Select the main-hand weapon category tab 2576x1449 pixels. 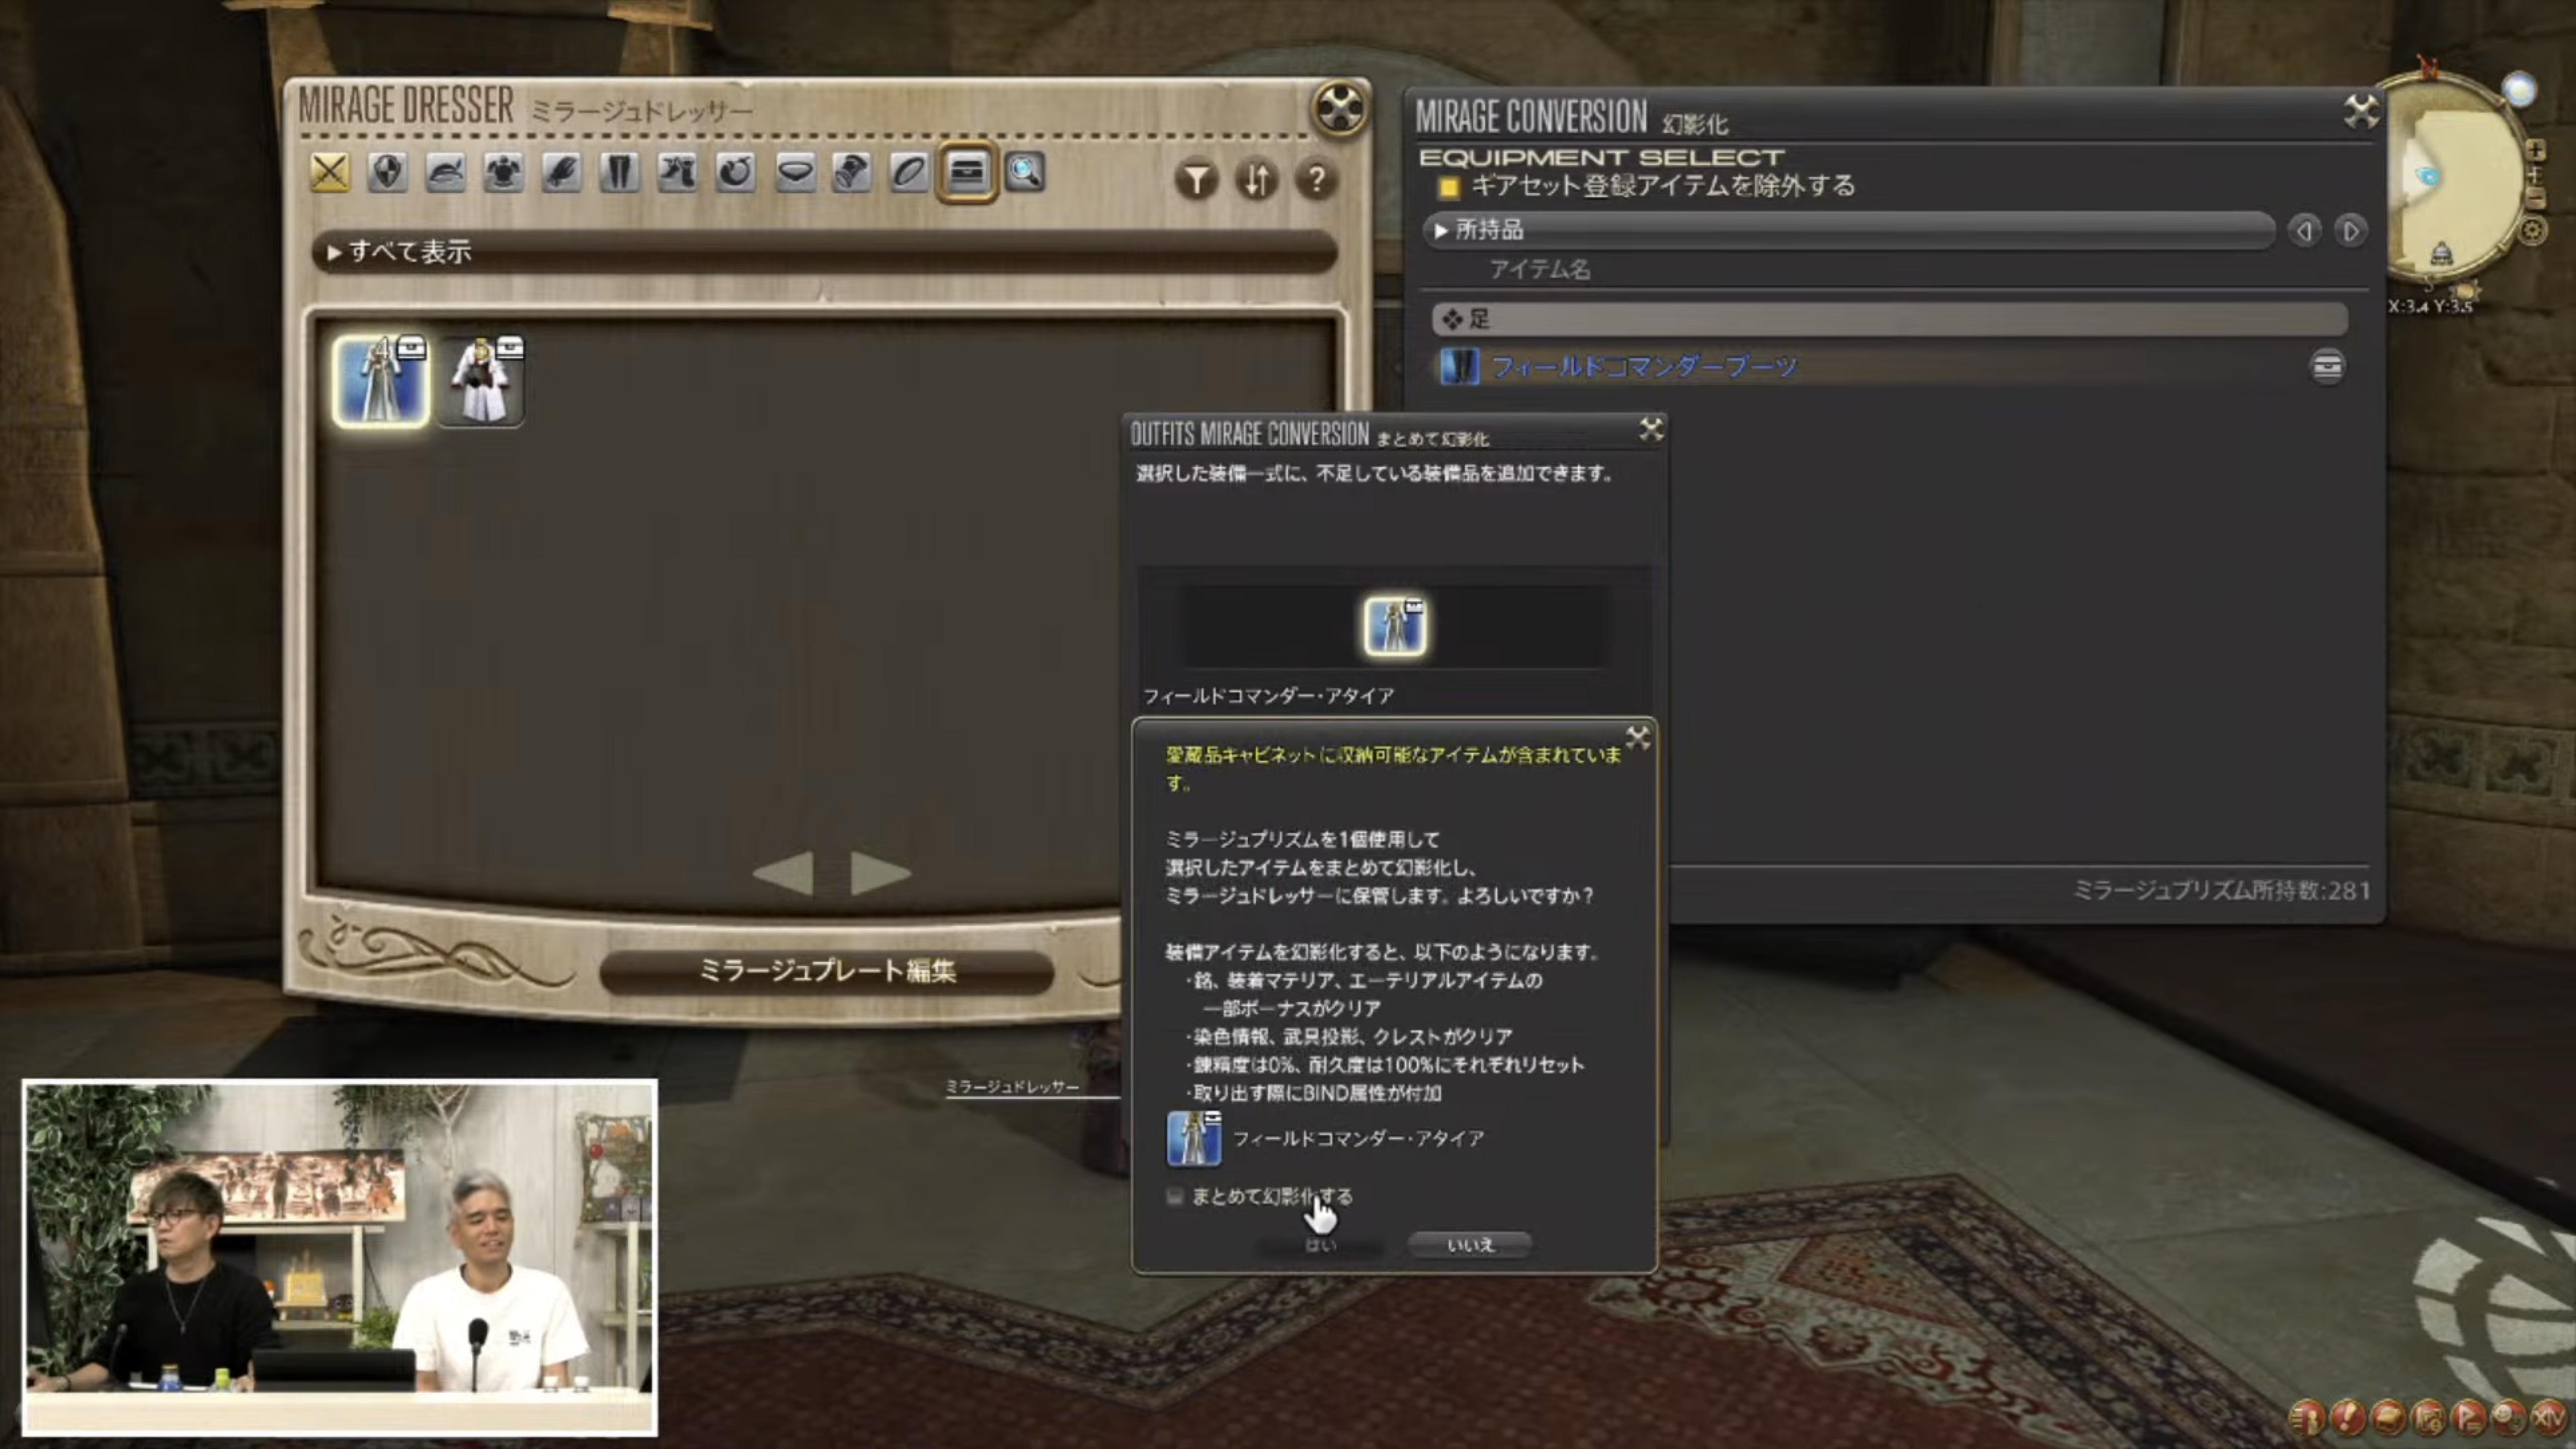click(x=330, y=173)
